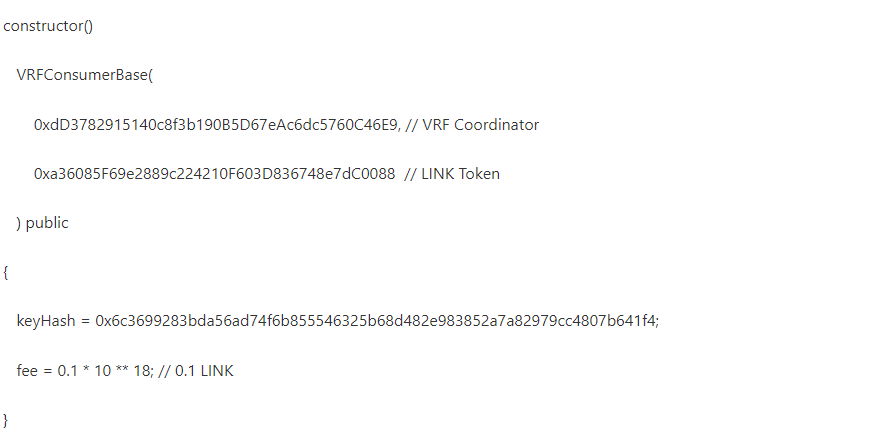Click the 0.1 value after fee =
The height and width of the screenshot is (441, 870).
pos(68,370)
